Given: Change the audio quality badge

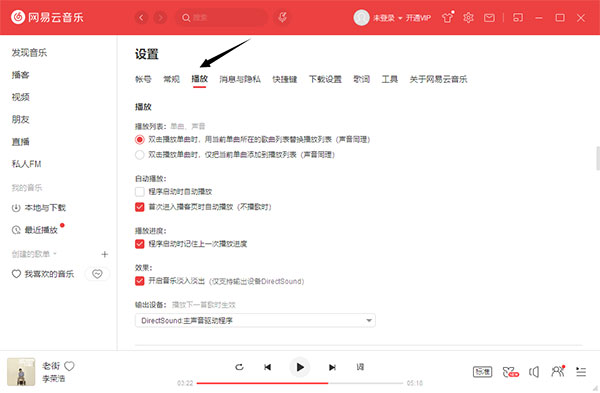Looking at the screenshot, I should coord(483,372).
